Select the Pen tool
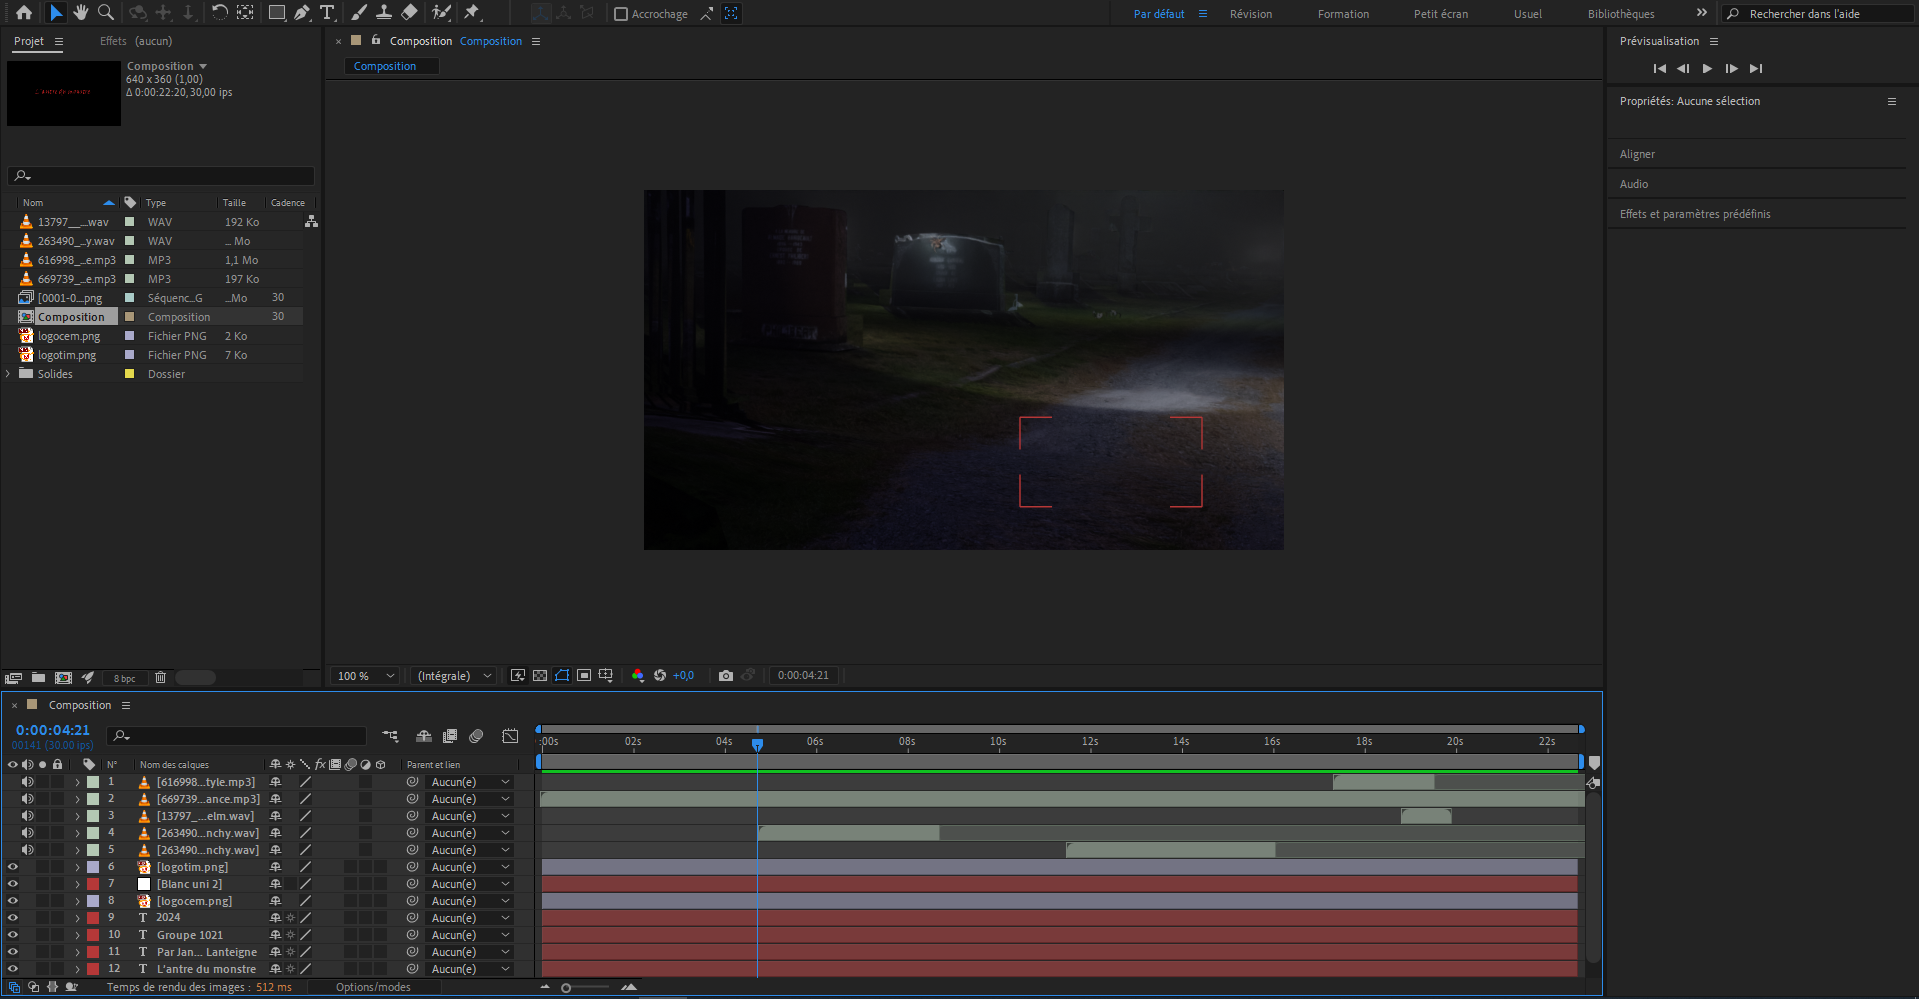This screenshot has height=999, width=1919. [x=301, y=13]
